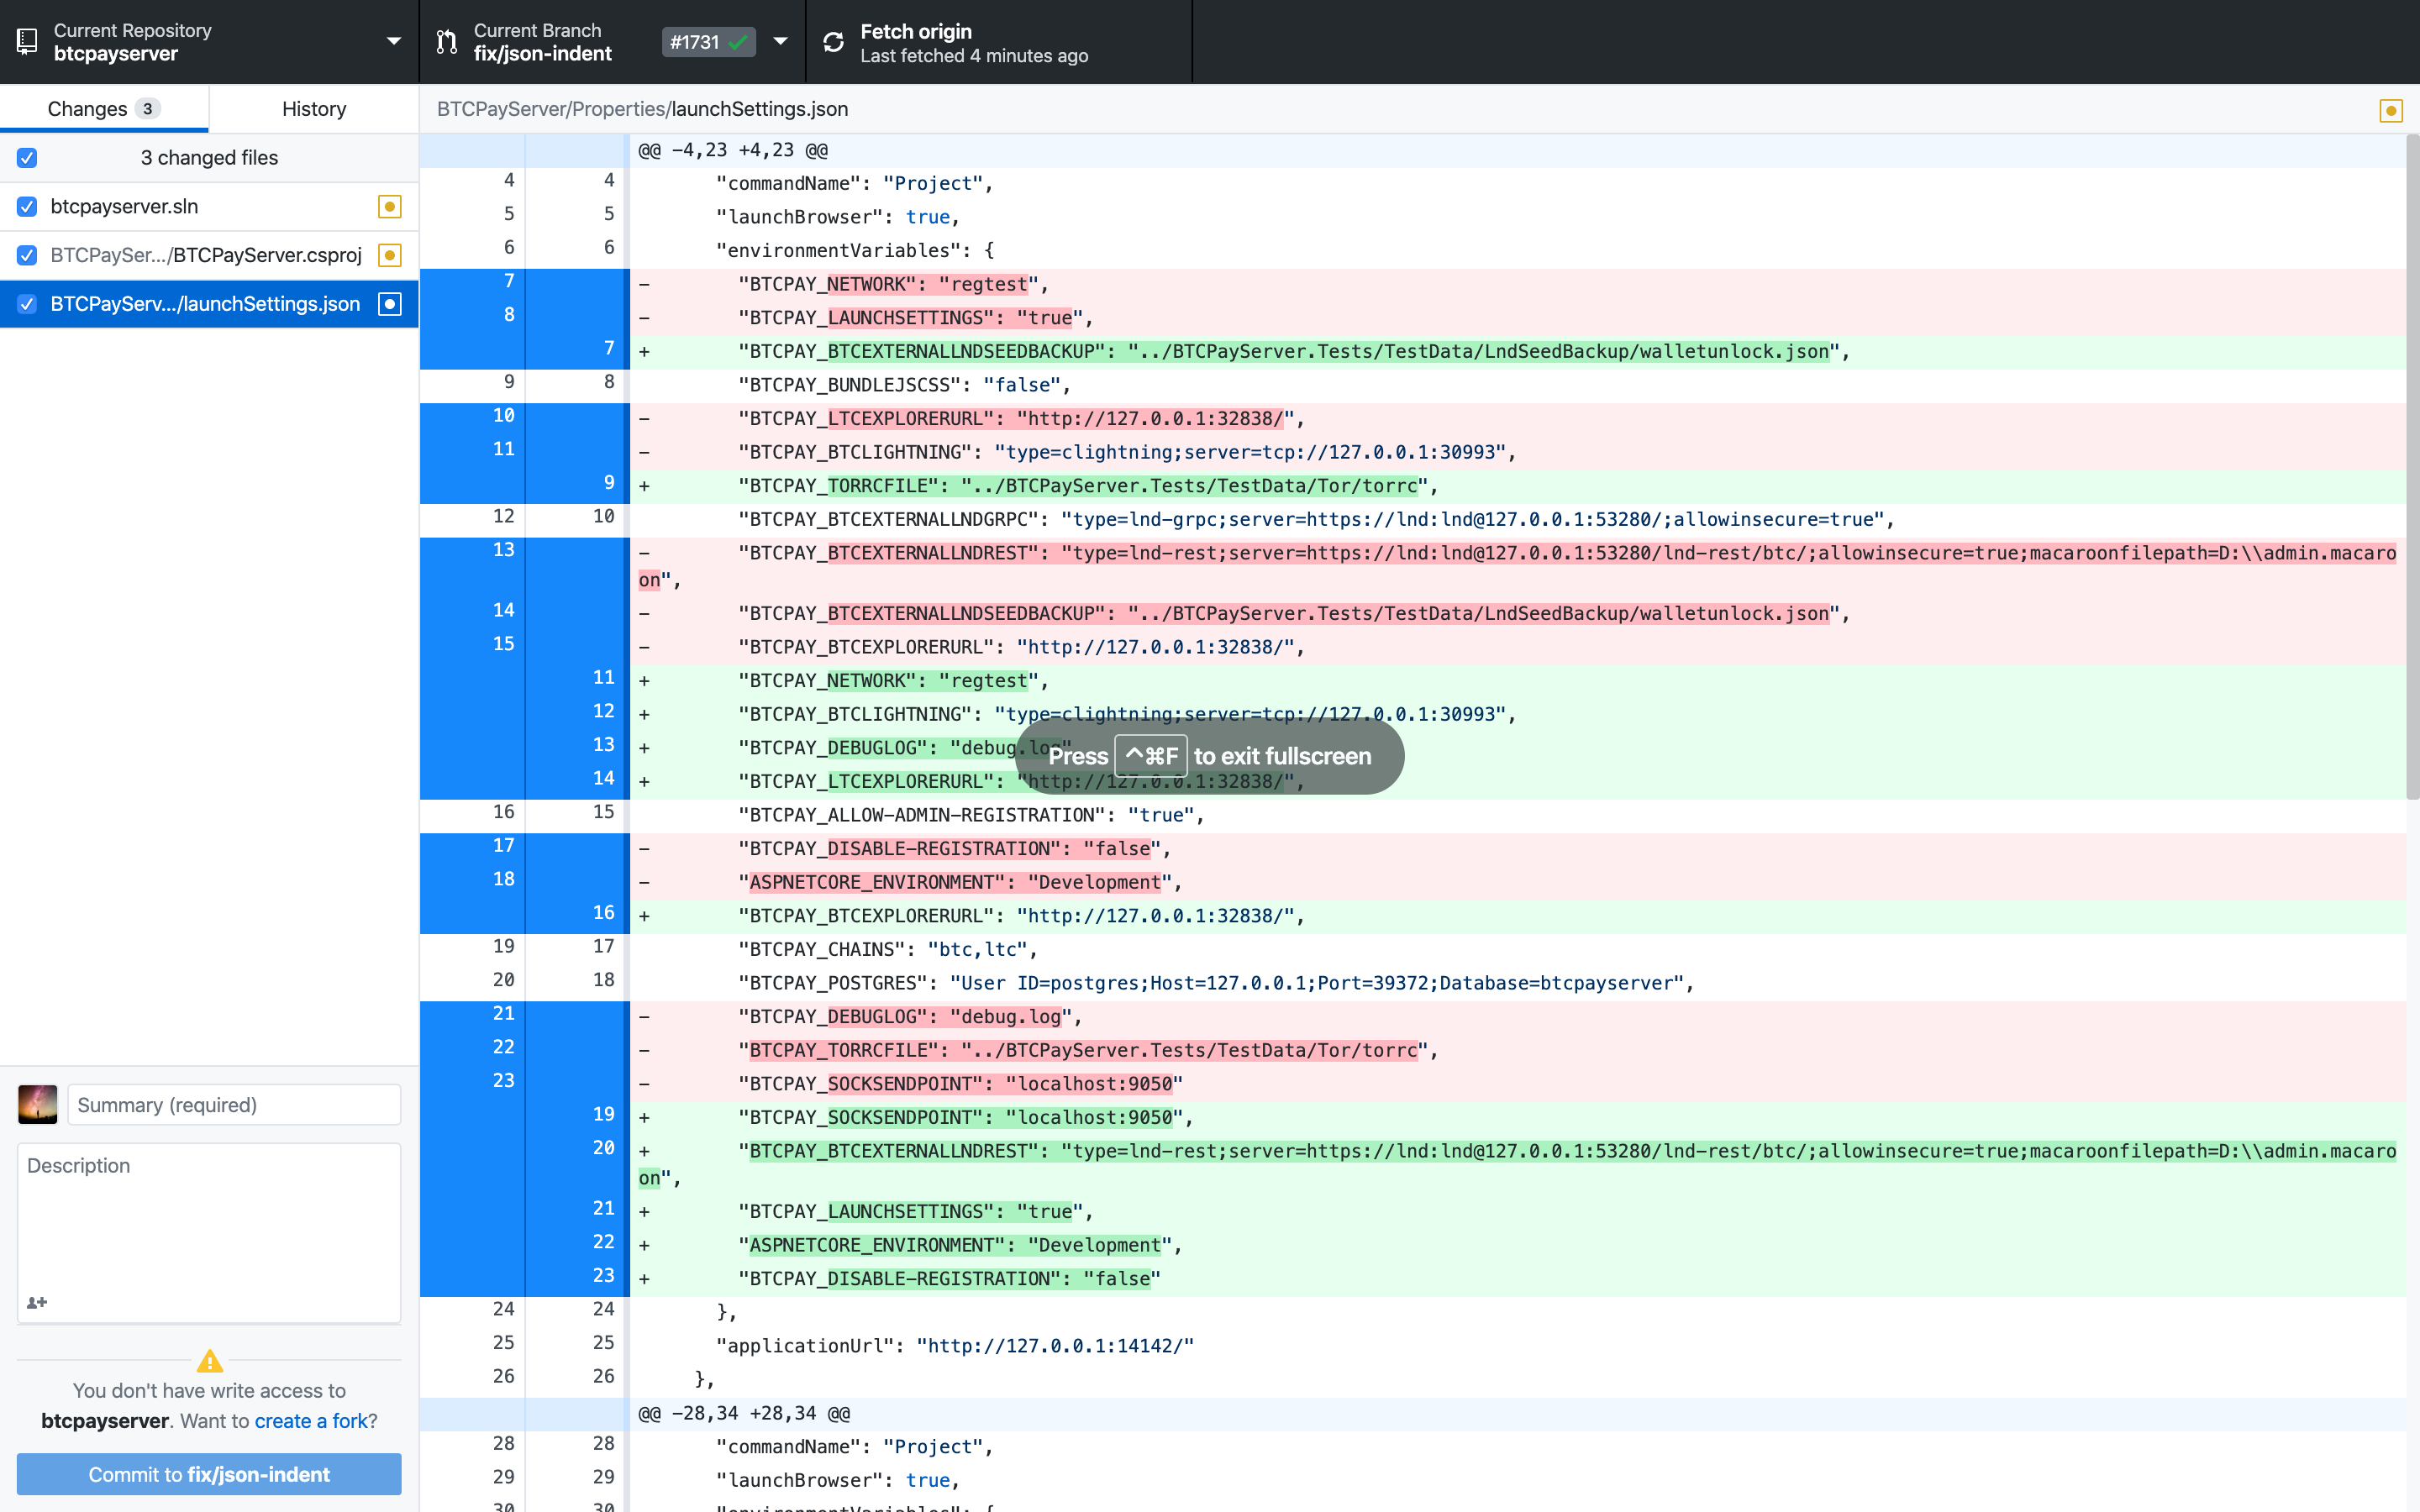Click the modified indicator beside btcpayserver.sln
Image resolution: width=2420 pixels, height=1512 pixels.
click(x=390, y=206)
